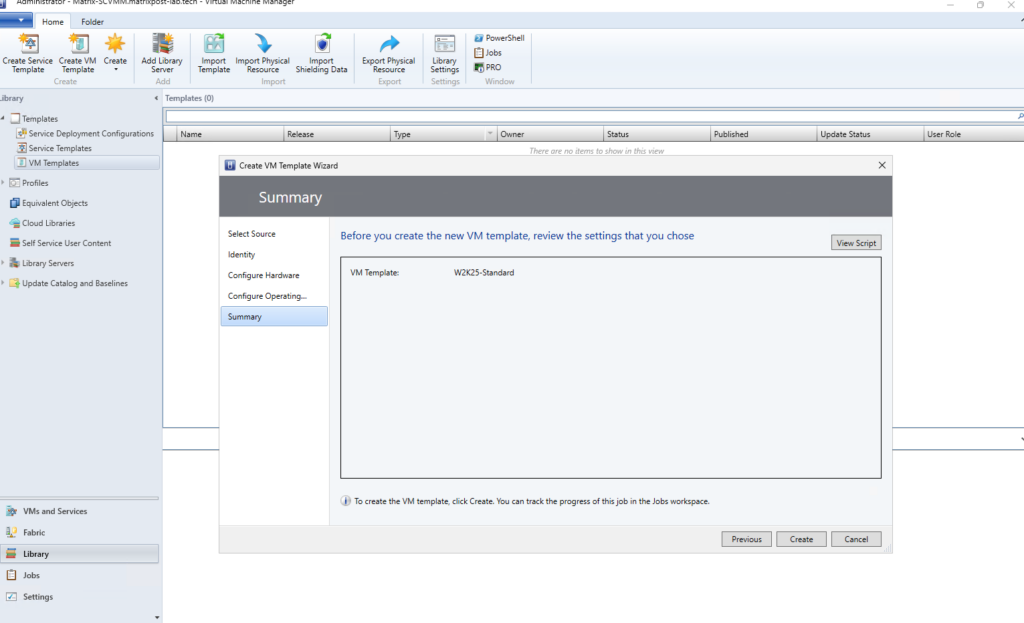Open Jobs window from ribbon
Image resolution: width=1024 pixels, height=623 pixels.
click(488, 52)
